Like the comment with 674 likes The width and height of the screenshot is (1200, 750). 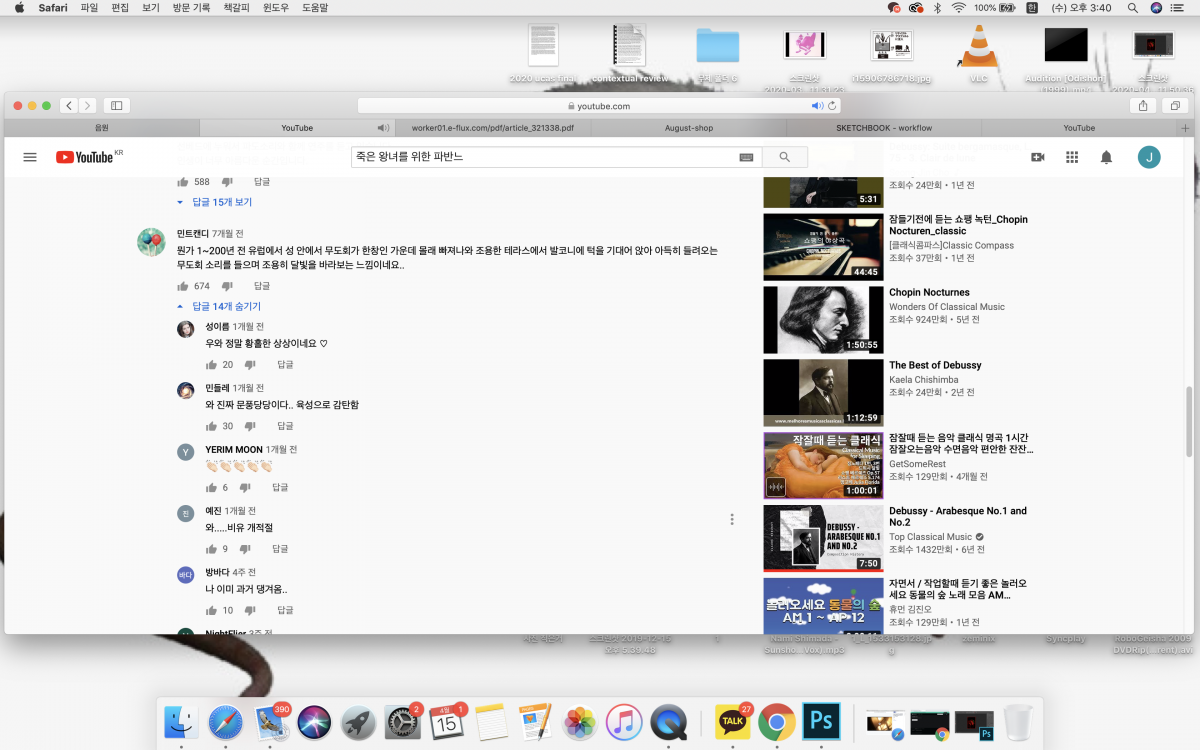[183, 286]
